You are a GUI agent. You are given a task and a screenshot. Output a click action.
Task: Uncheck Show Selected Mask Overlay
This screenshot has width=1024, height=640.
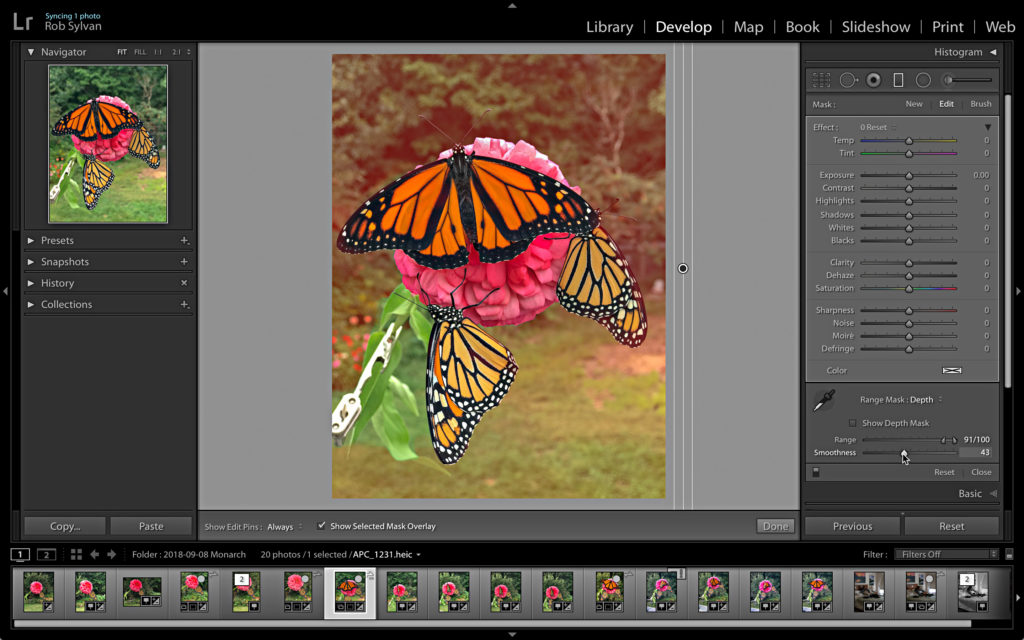point(321,526)
